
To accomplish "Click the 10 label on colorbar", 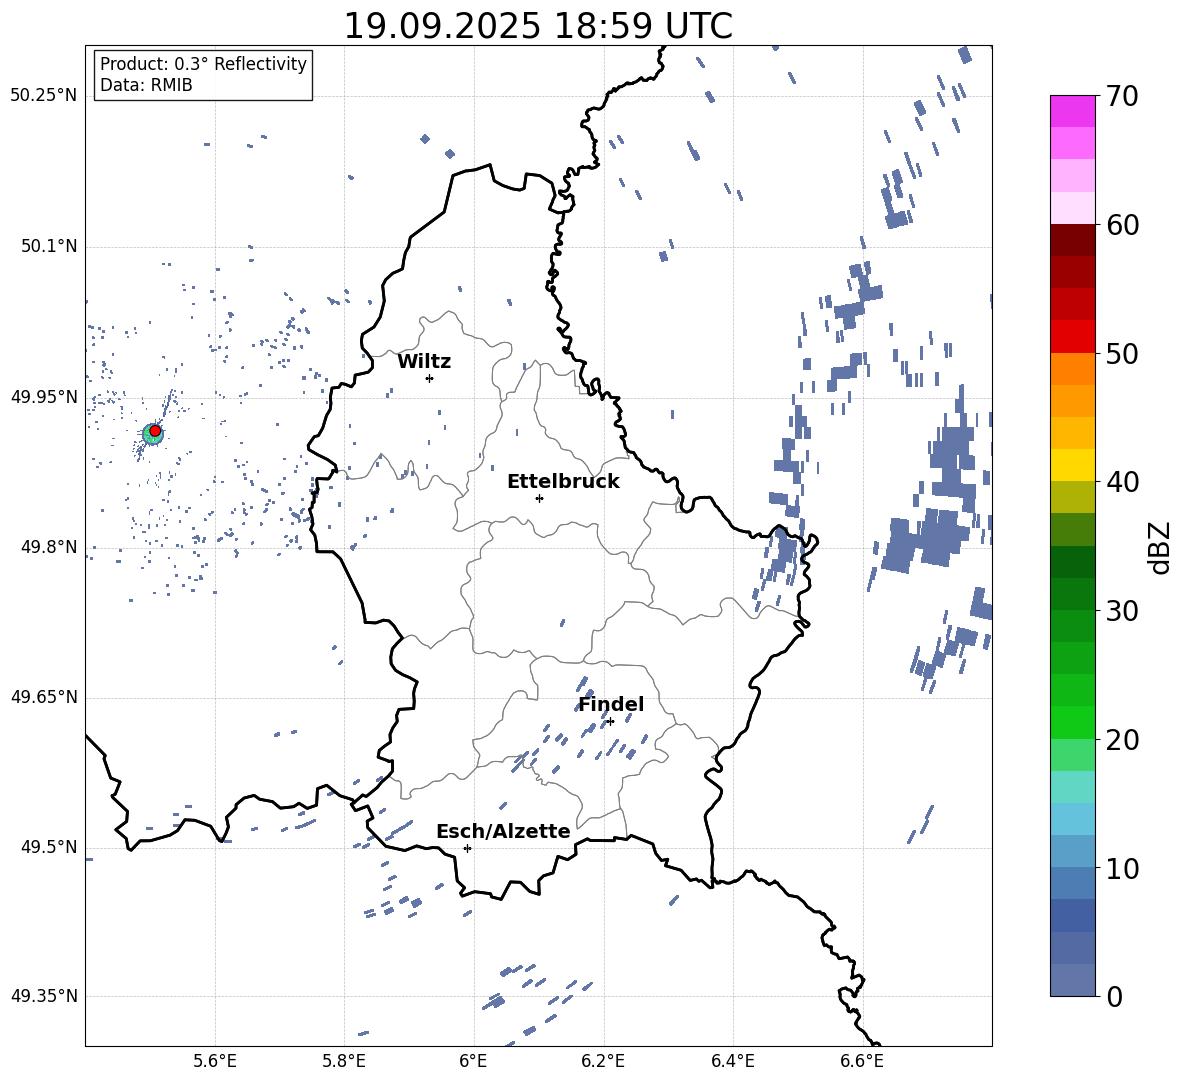I will pos(1122,868).
